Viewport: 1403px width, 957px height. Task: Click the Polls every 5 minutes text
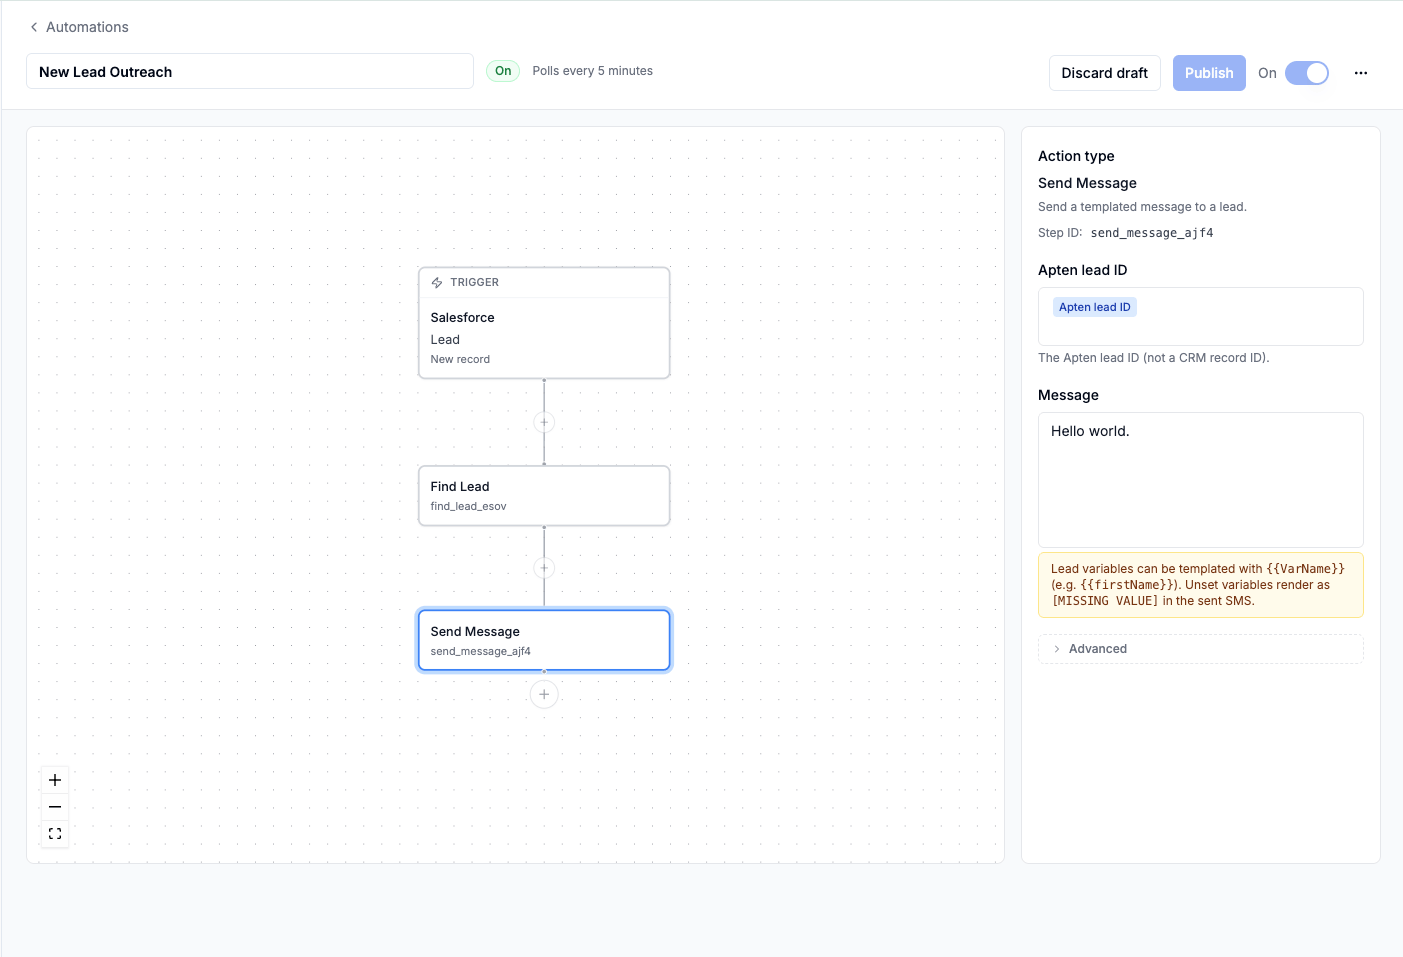point(592,71)
